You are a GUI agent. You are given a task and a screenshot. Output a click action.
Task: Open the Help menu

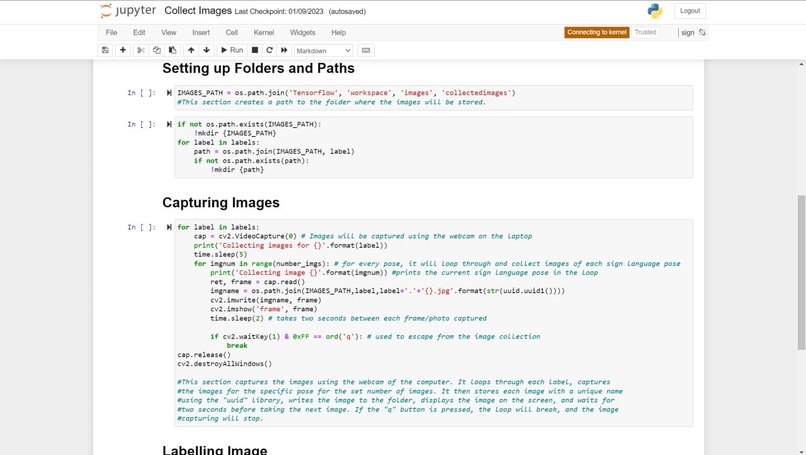point(338,32)
